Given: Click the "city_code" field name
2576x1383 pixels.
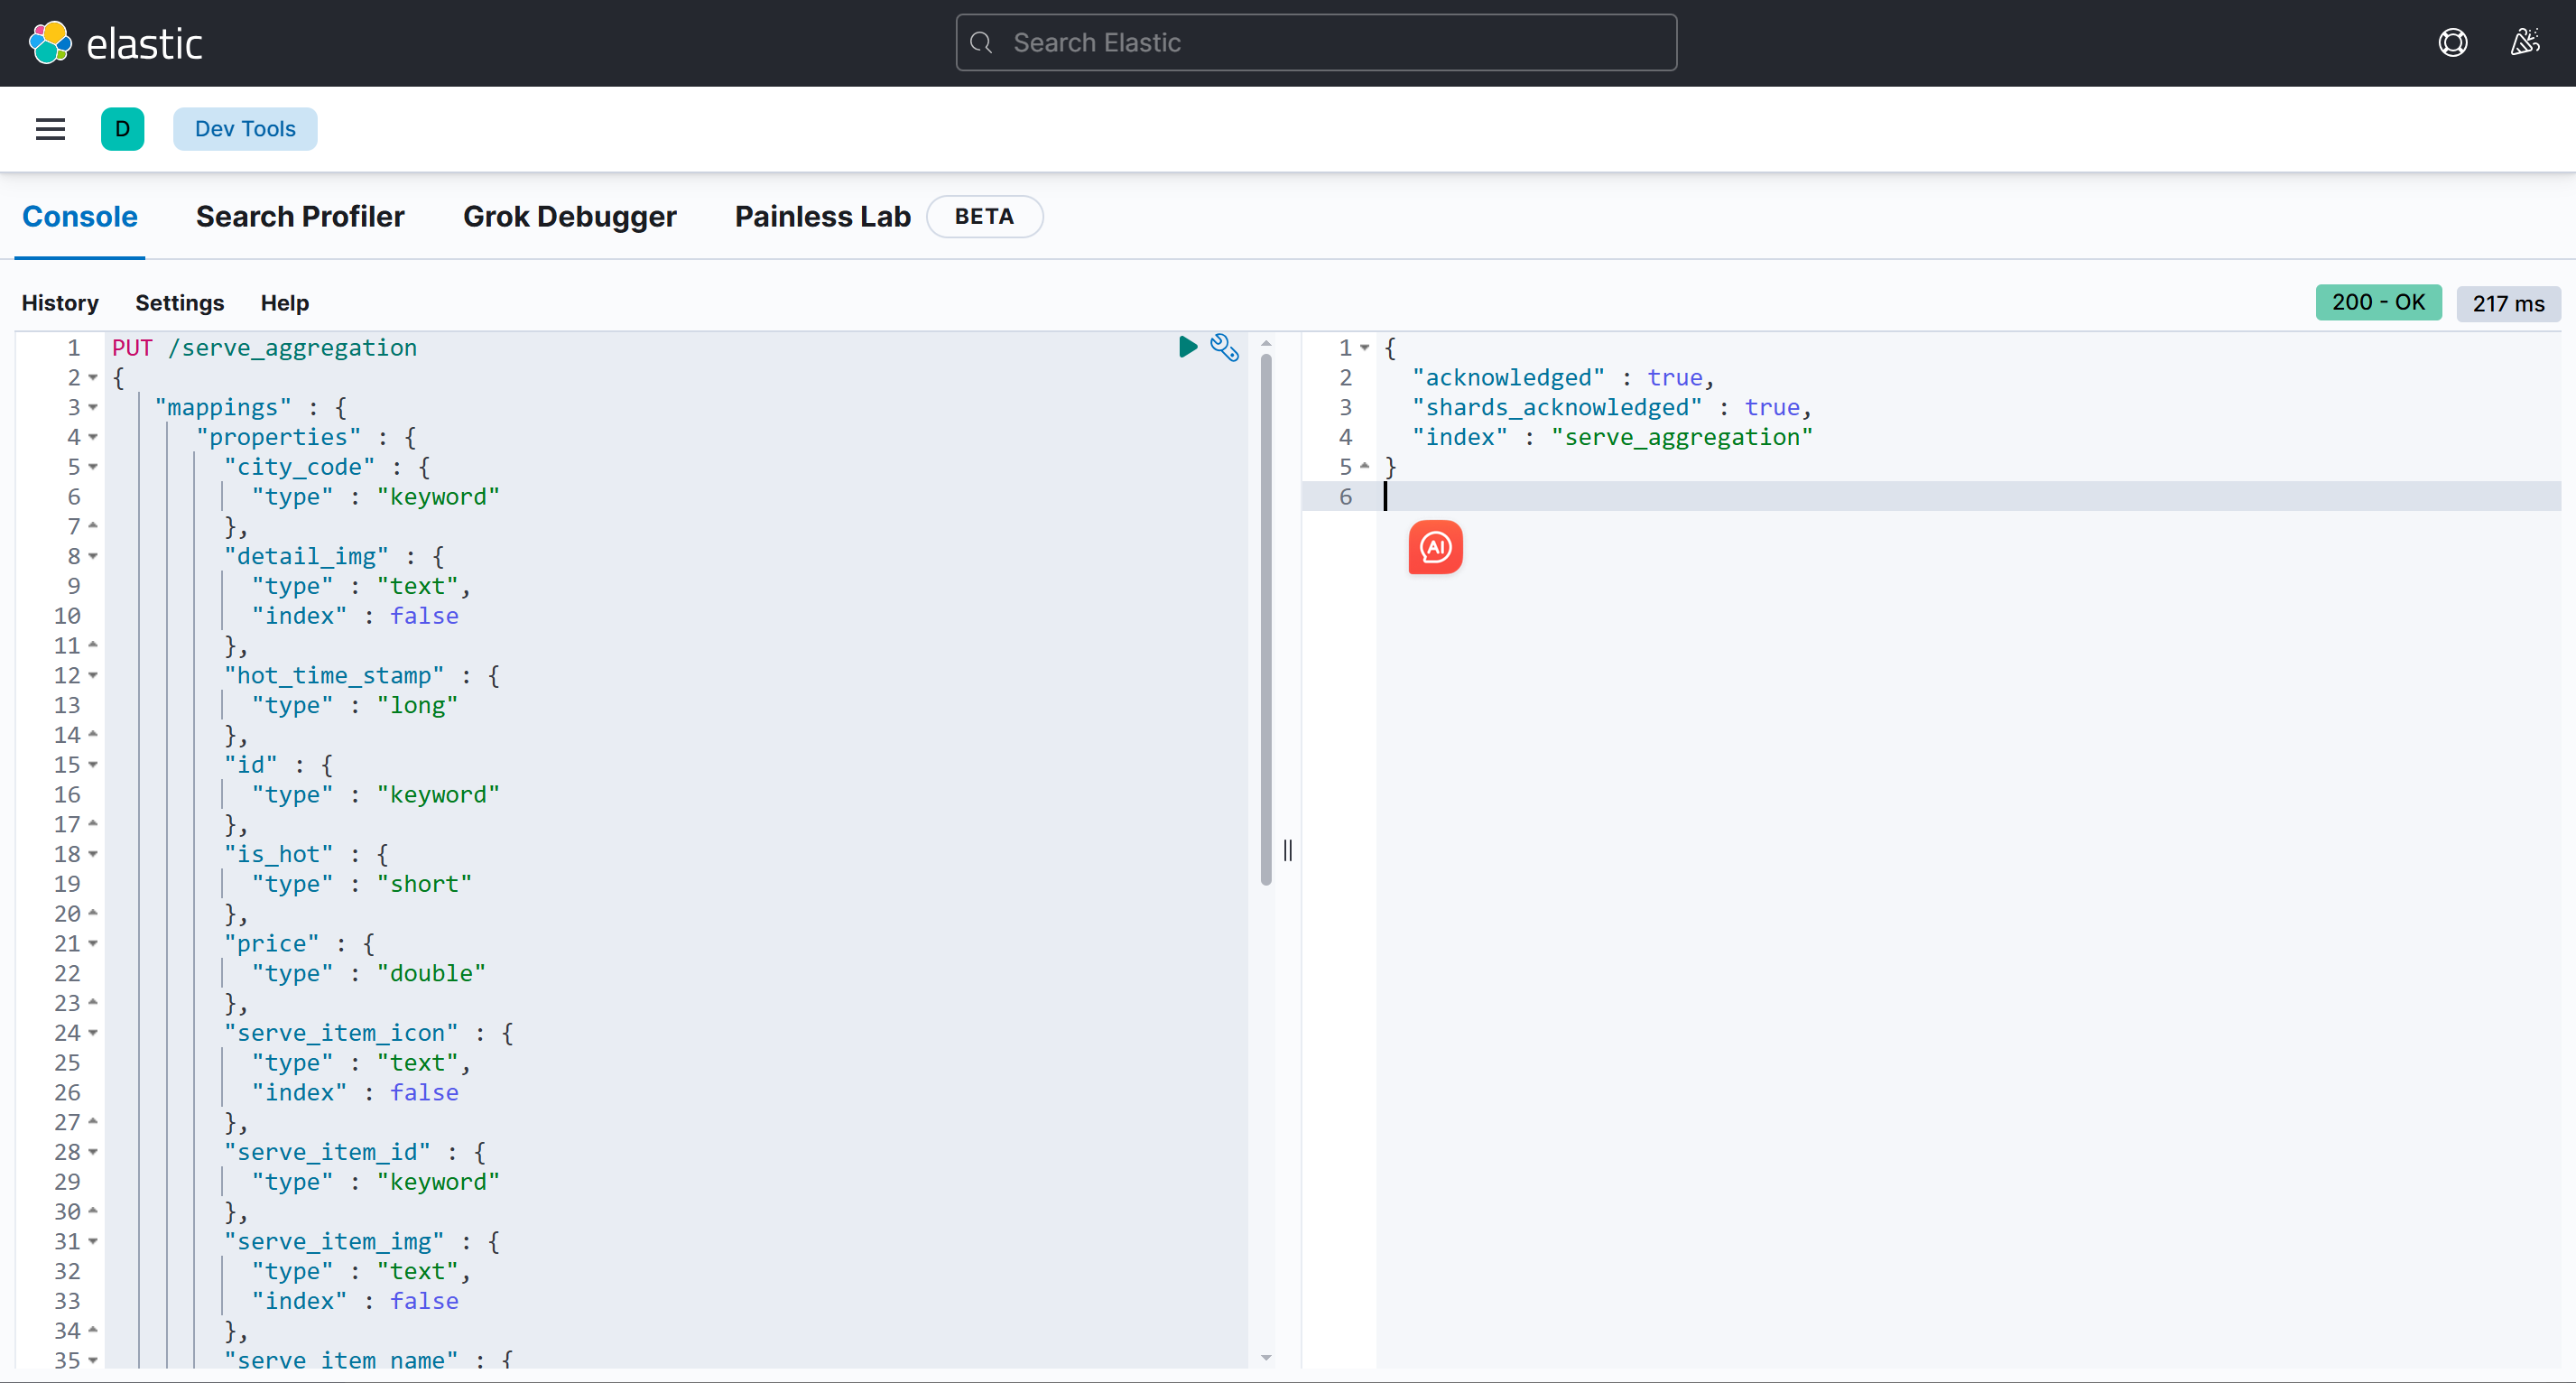Looking at the screenshot, I should 299,467.
